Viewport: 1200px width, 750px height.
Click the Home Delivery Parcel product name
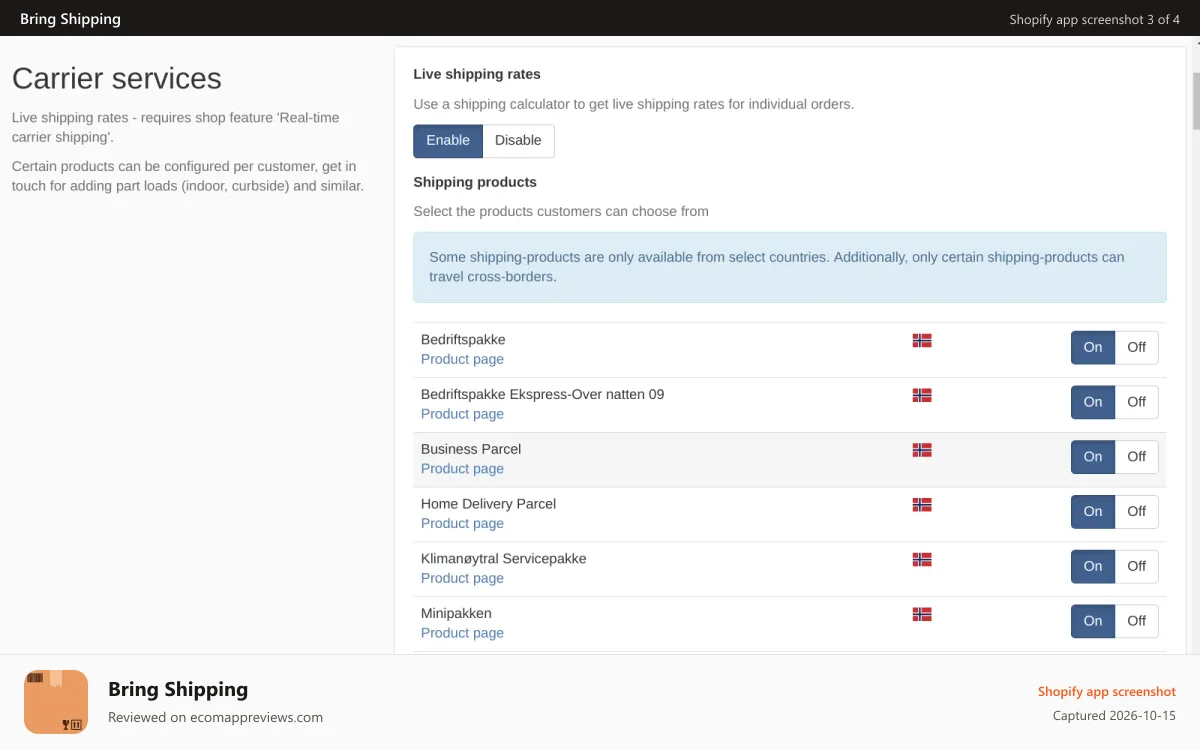point(488,504)
